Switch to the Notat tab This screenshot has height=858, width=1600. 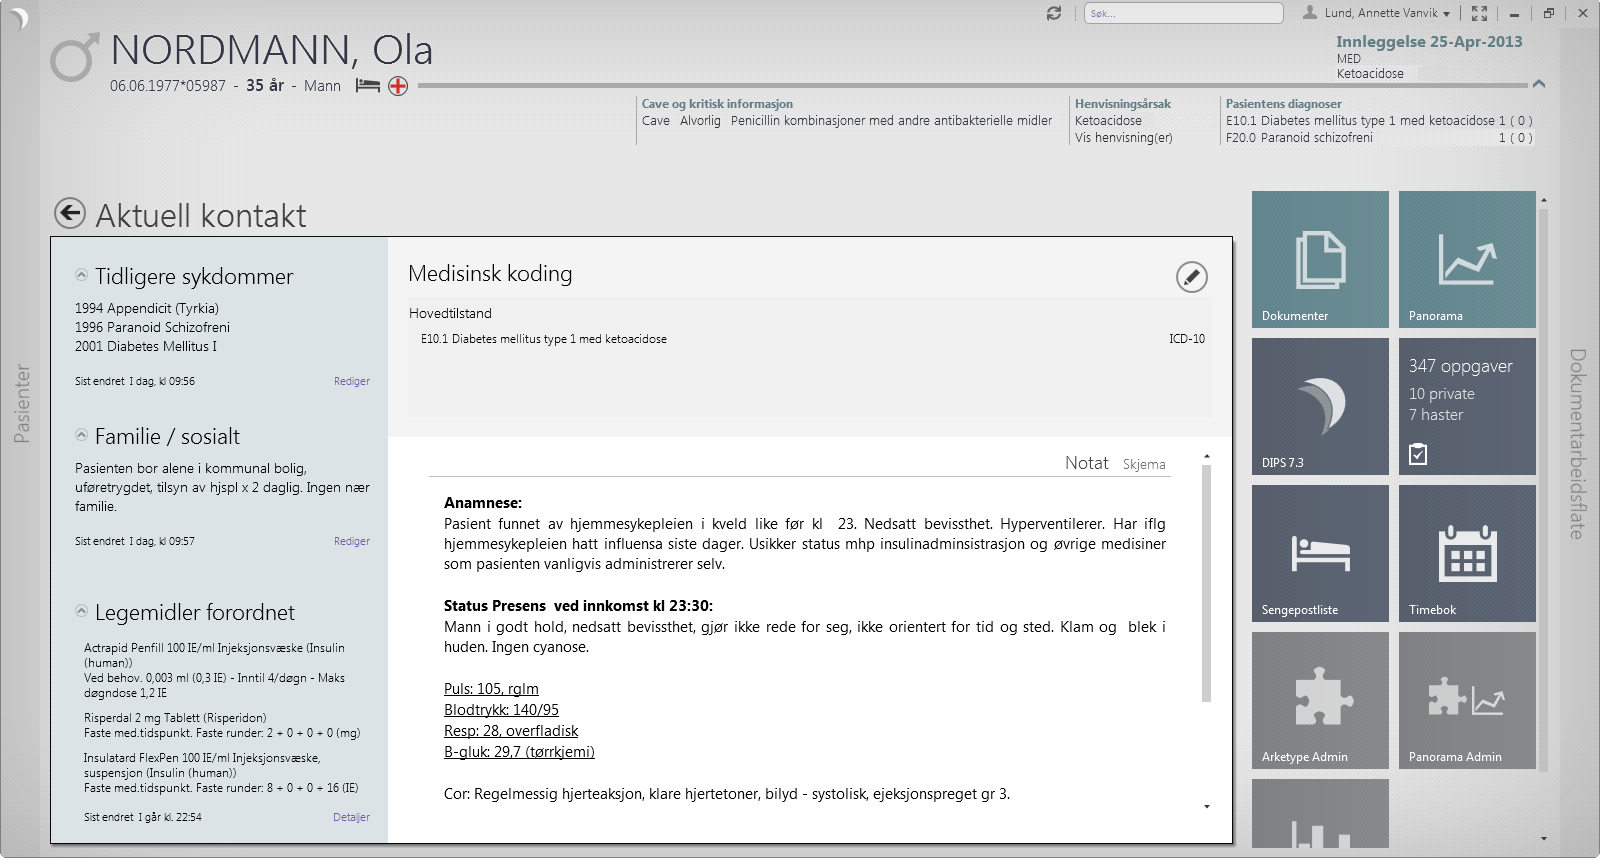pyautogui.click(x=1086, y=463)
